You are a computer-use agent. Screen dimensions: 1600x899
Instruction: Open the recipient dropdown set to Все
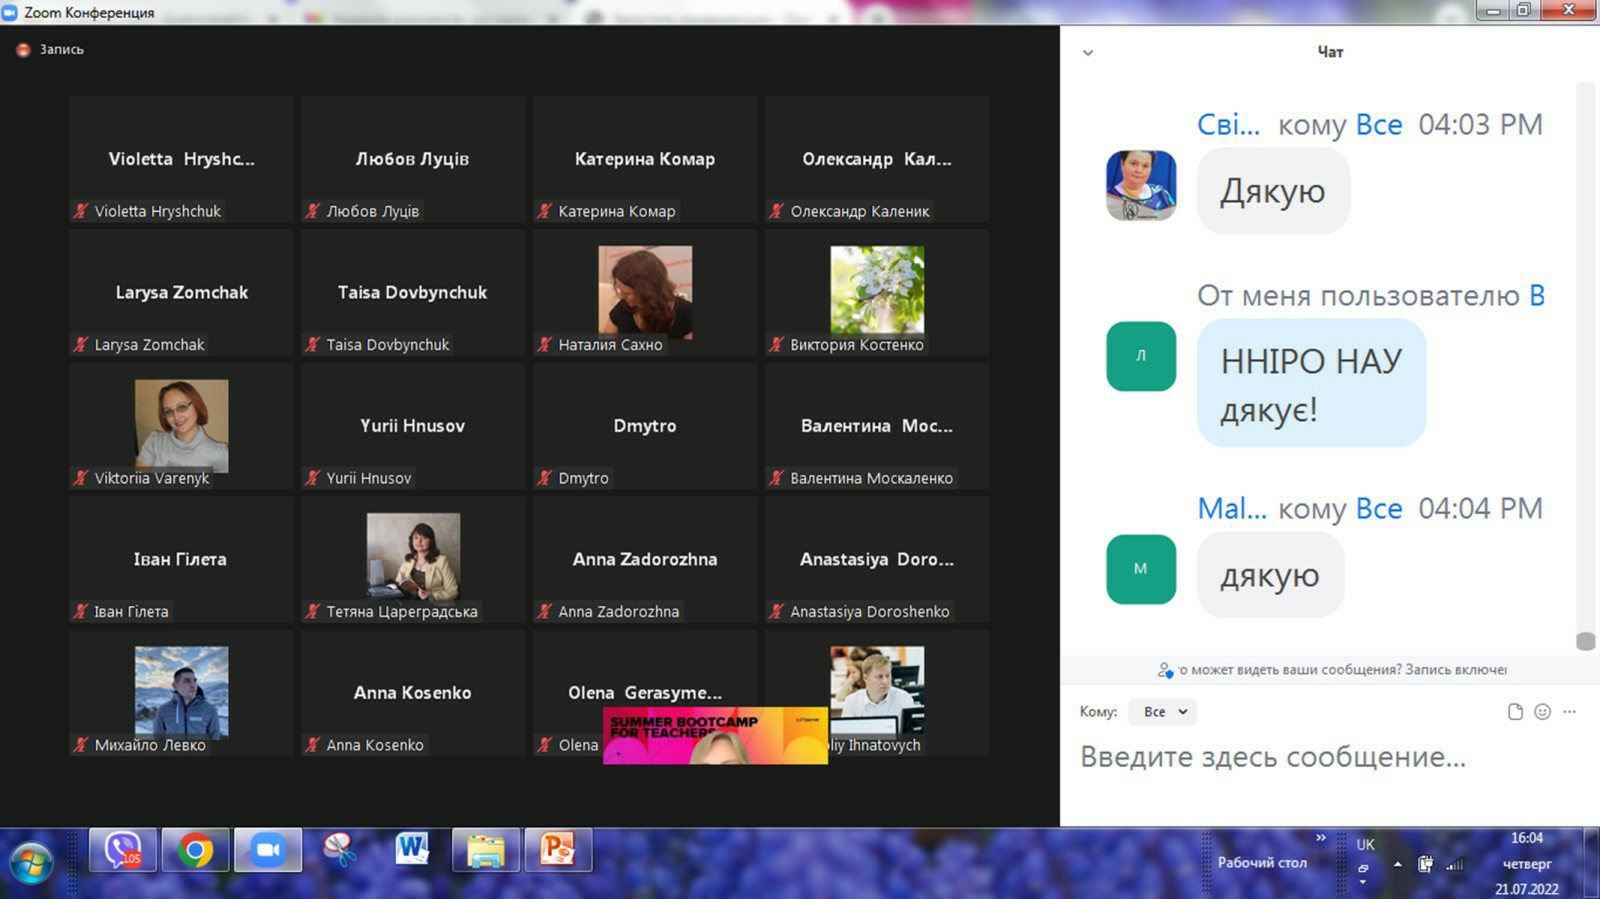[1163, 712]
